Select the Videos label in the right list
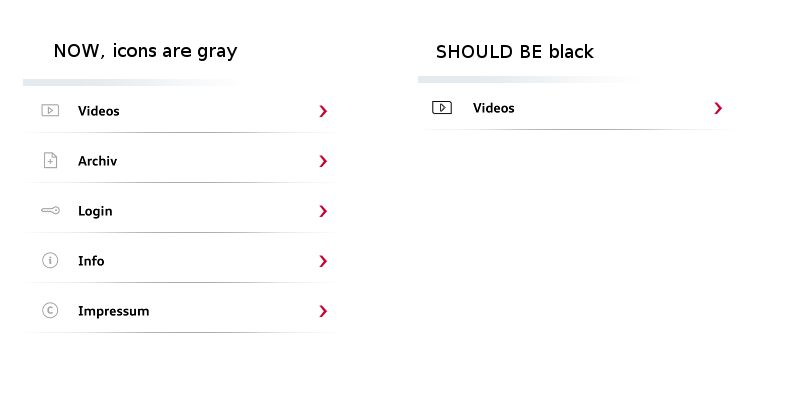The image size is (800, 400). pyautogui.click(x=493, y=108)
